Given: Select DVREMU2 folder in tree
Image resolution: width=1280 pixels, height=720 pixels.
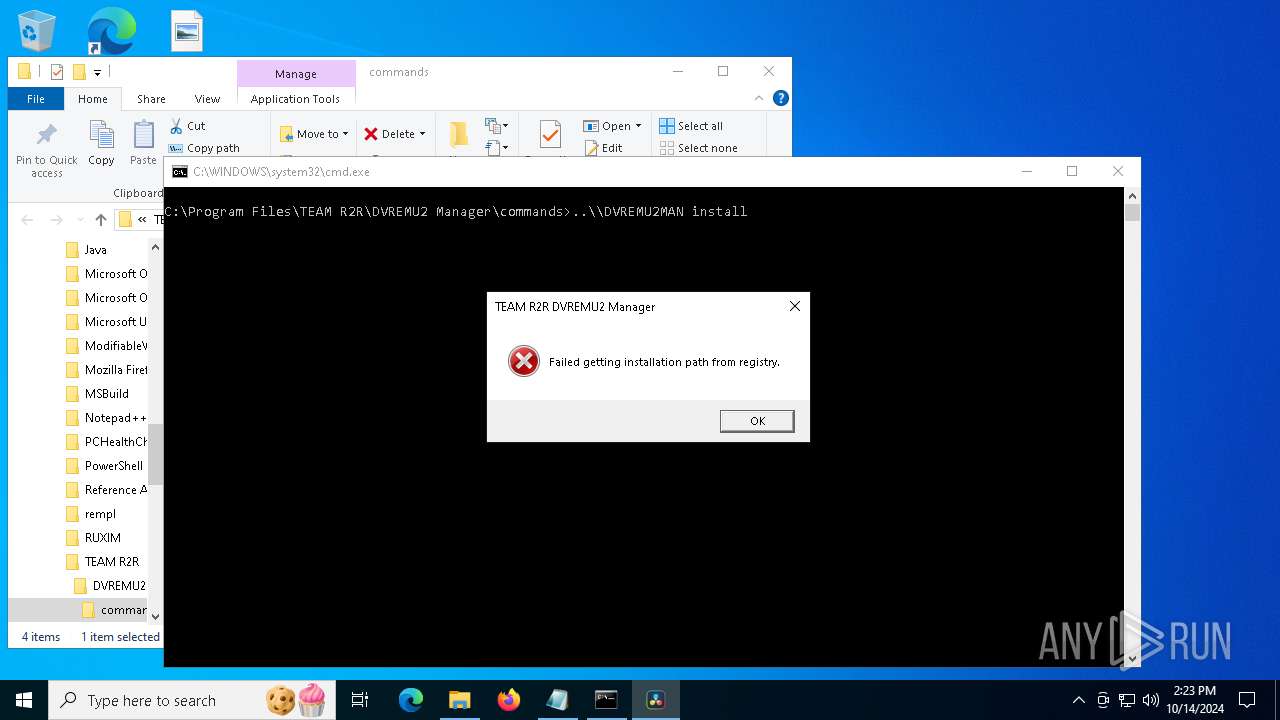Looking at the screenshot, I should pos(110,586).
